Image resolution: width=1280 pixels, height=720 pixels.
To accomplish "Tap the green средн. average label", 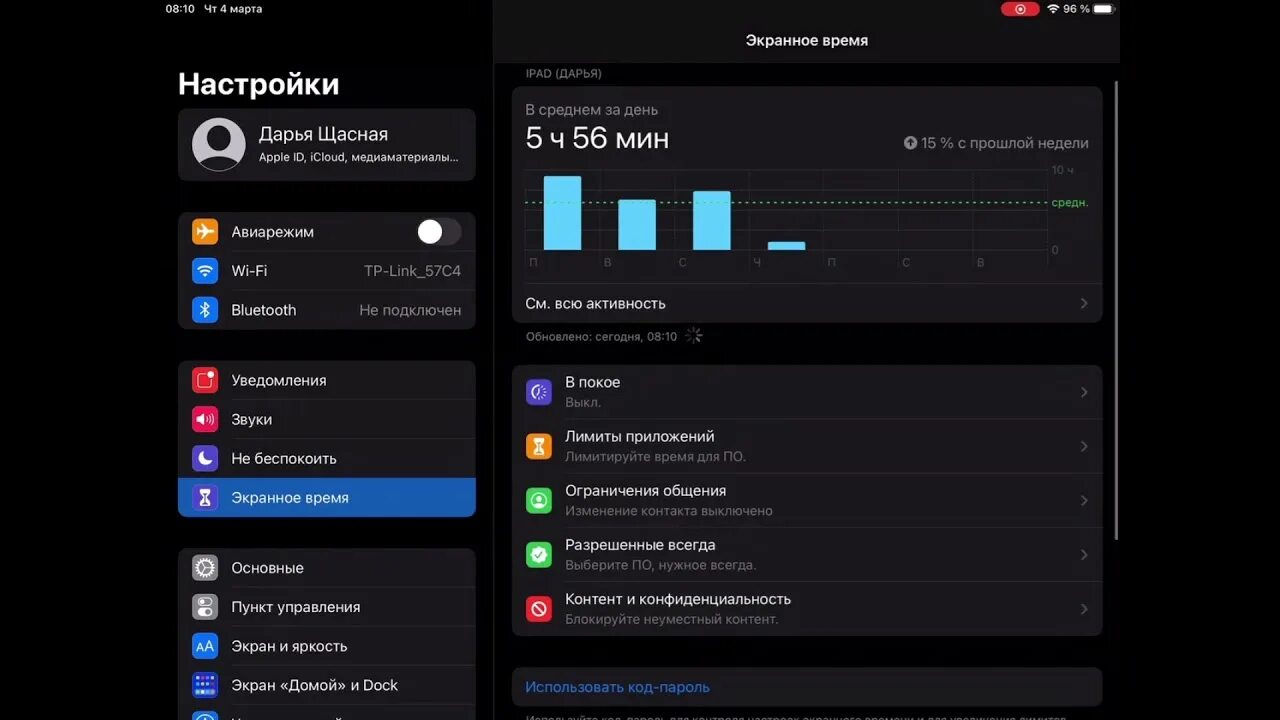I will pyautogui.click(x=1070, y=203).
